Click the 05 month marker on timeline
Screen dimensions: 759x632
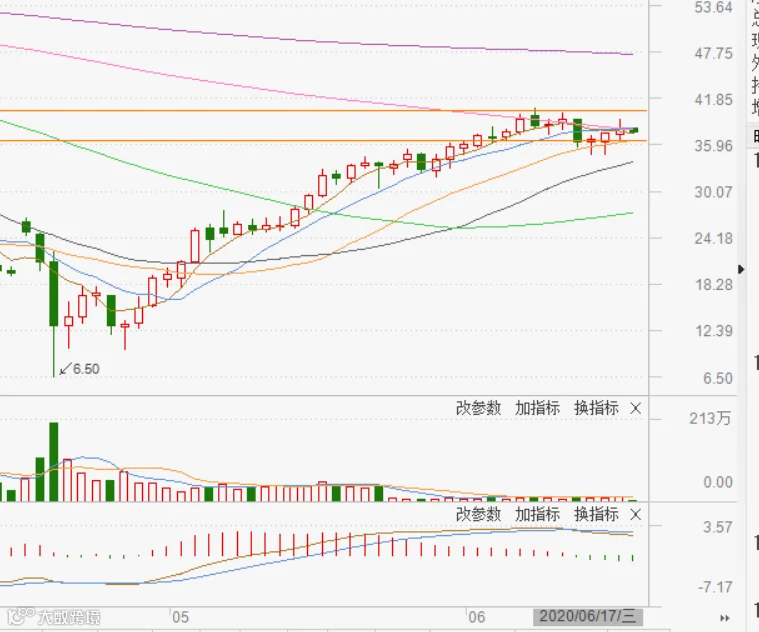click(180, 617)
